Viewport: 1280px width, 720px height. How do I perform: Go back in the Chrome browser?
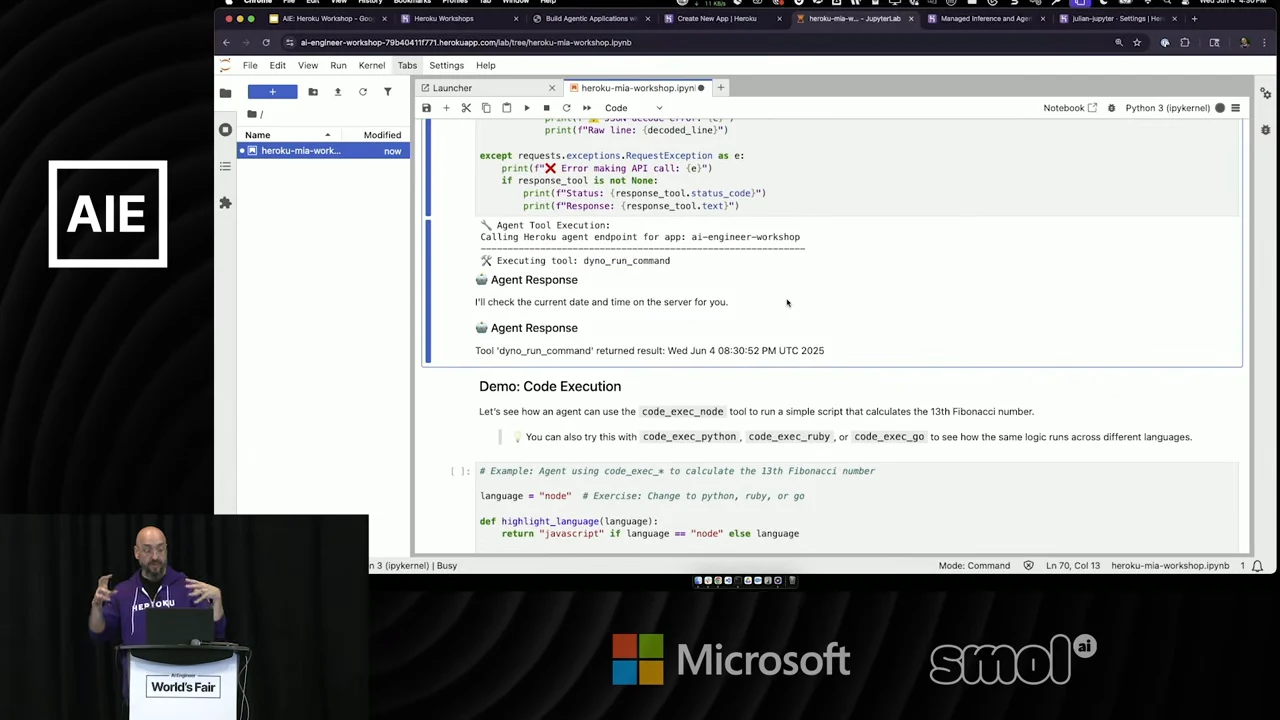tap(226, 42)
